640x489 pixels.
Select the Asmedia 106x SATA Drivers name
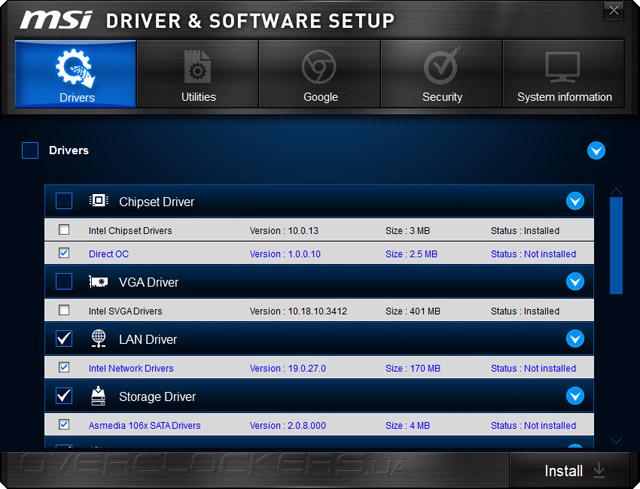(144, 425)
